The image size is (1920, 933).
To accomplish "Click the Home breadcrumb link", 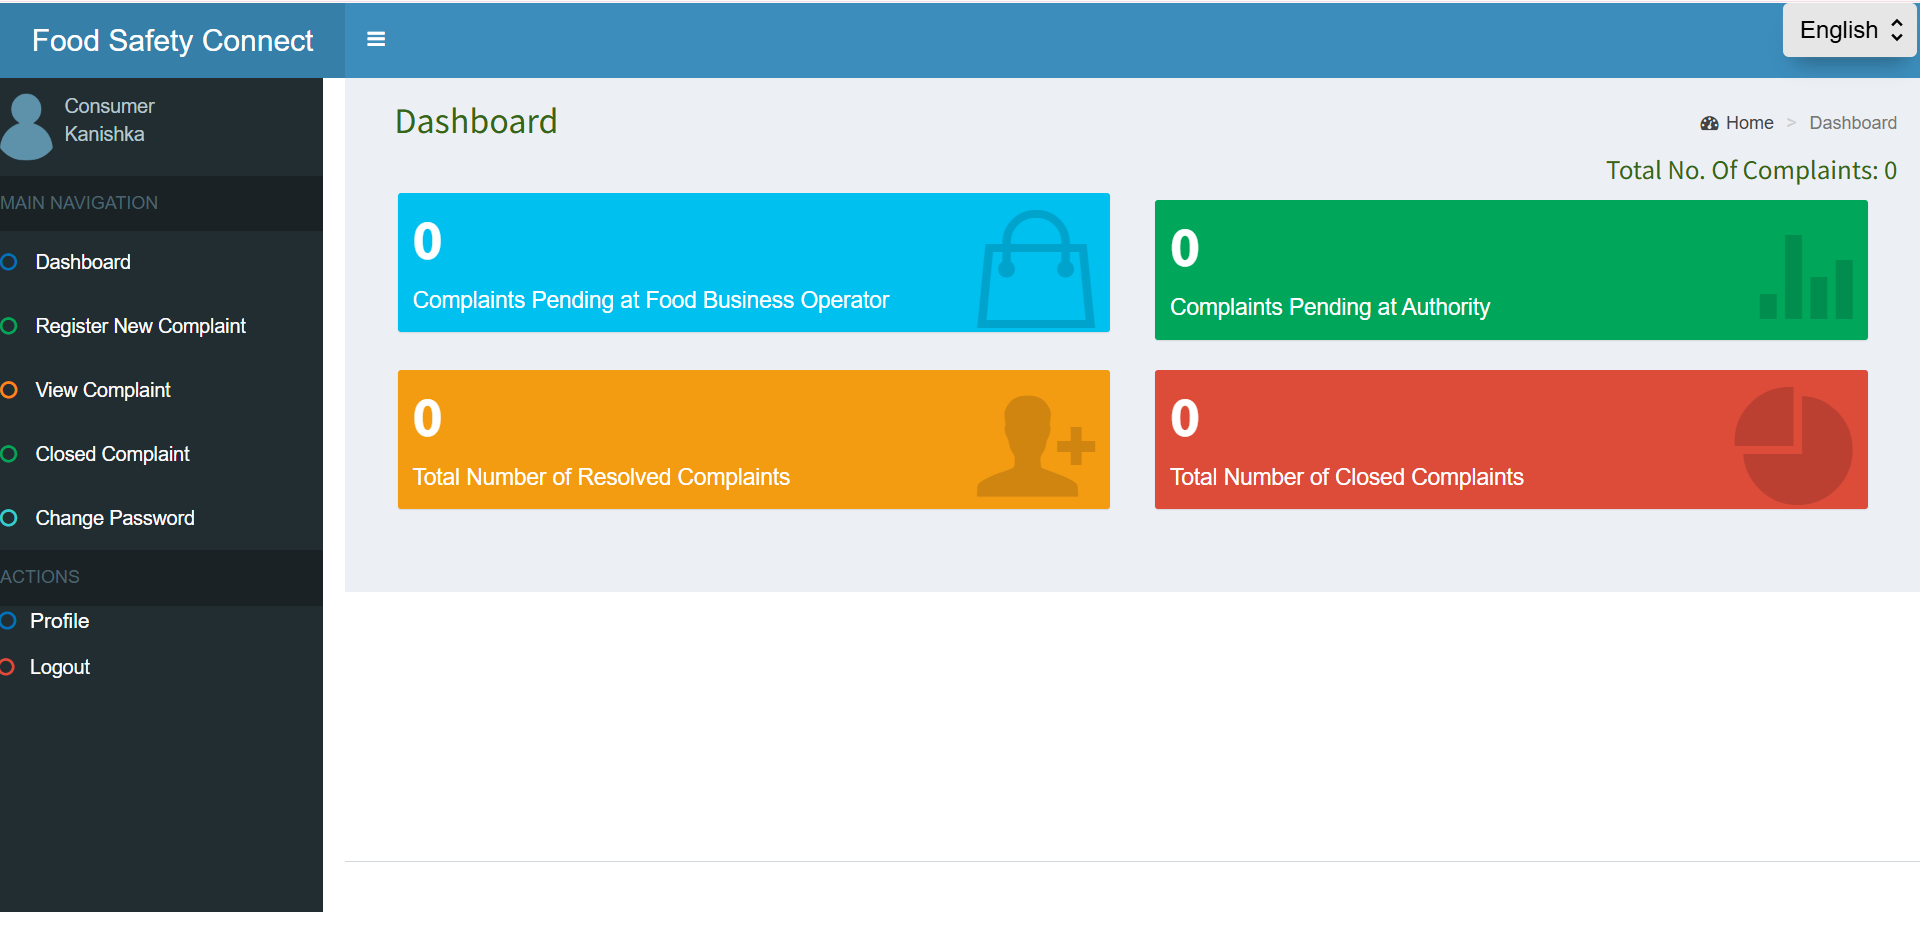I will (1749, 123).
